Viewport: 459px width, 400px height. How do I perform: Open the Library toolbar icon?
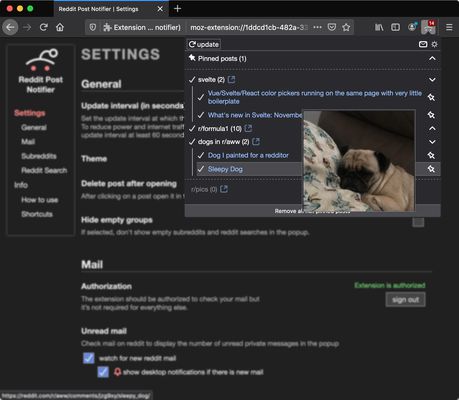pyautogui.click(x=379, y=27)
